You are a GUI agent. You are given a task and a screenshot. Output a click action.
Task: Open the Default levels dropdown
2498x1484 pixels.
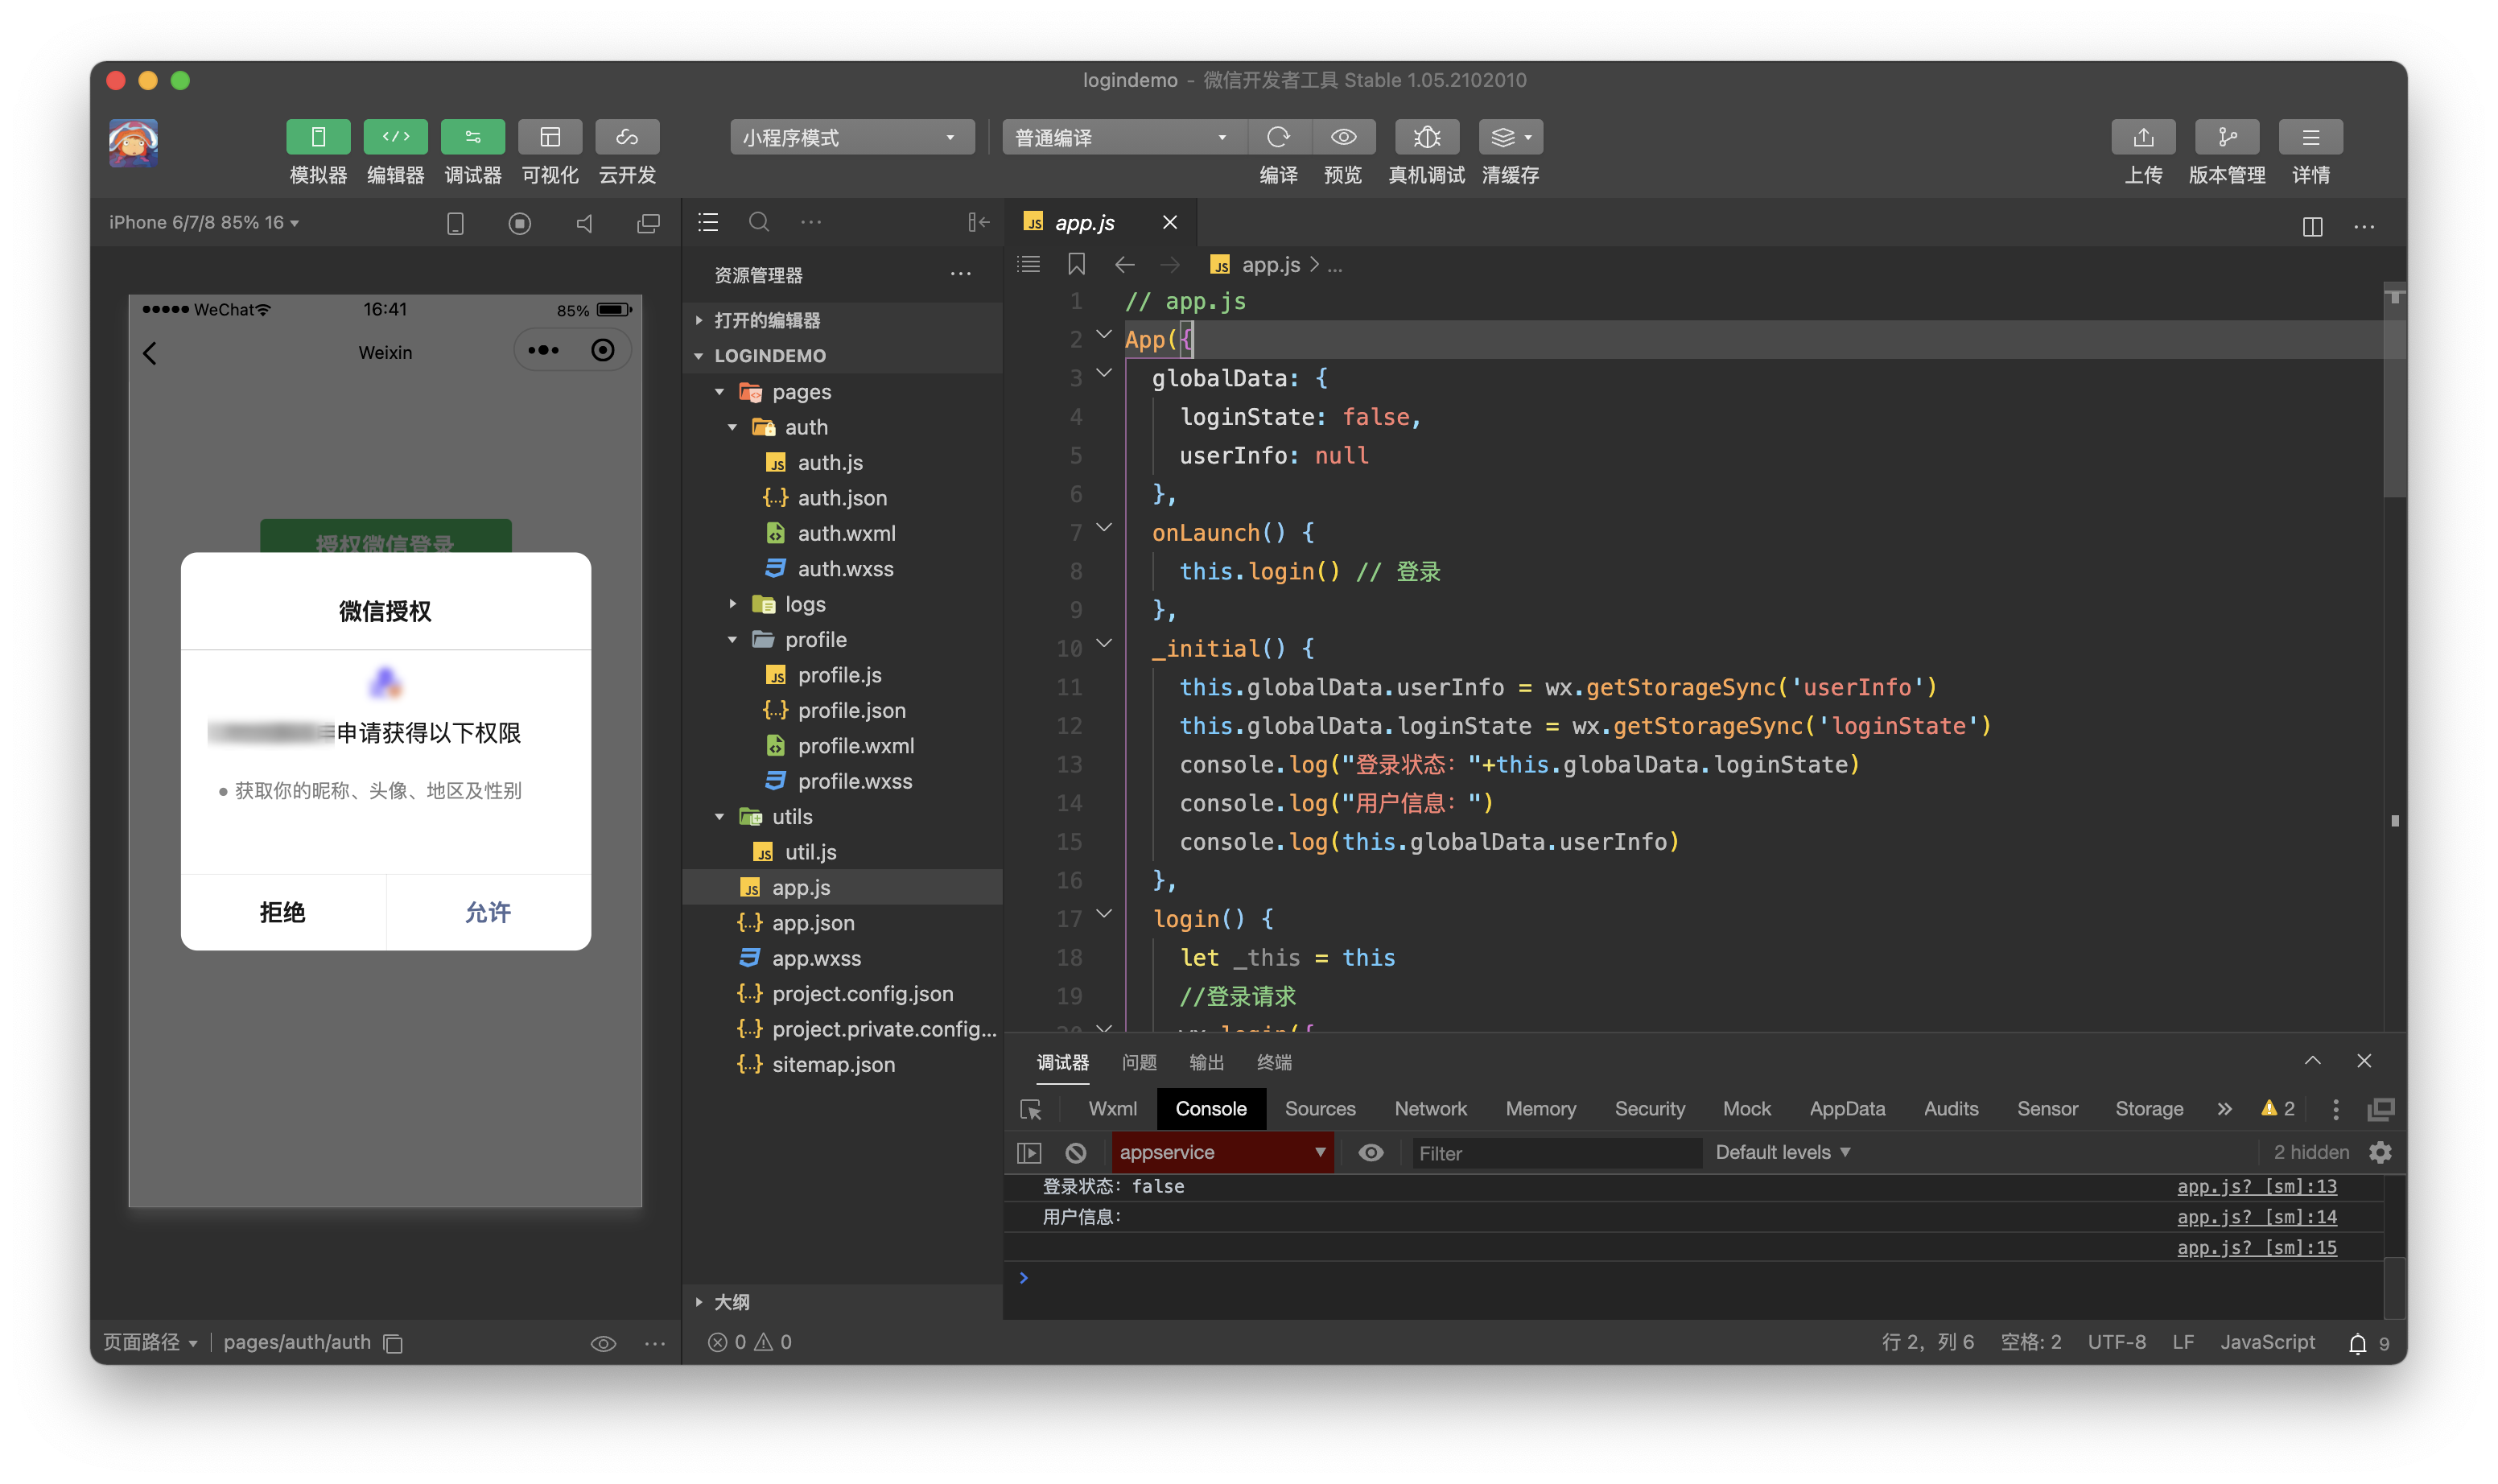click(x=1783, y=1152)
